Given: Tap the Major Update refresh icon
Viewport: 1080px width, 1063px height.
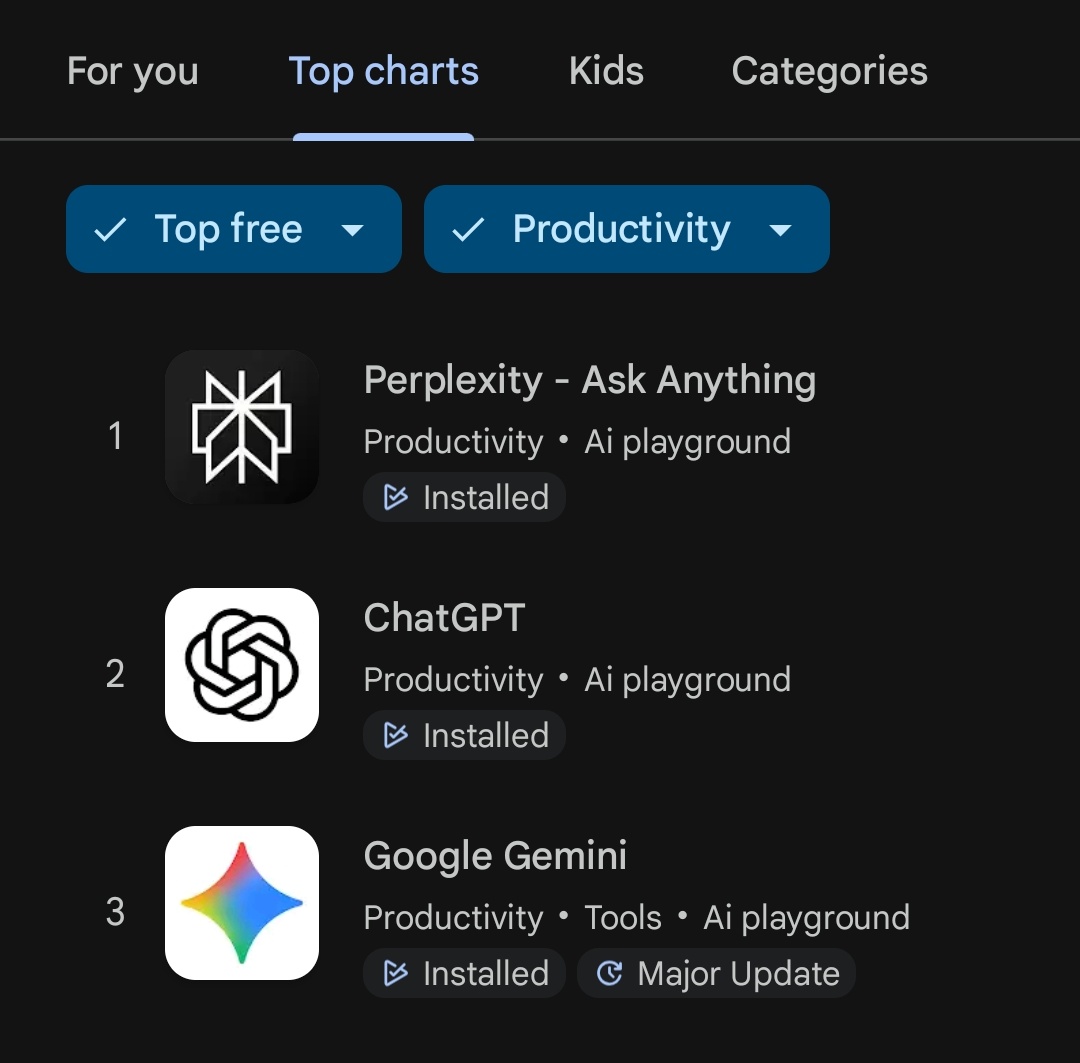Looking at the screenshot, I should (609, 974).
